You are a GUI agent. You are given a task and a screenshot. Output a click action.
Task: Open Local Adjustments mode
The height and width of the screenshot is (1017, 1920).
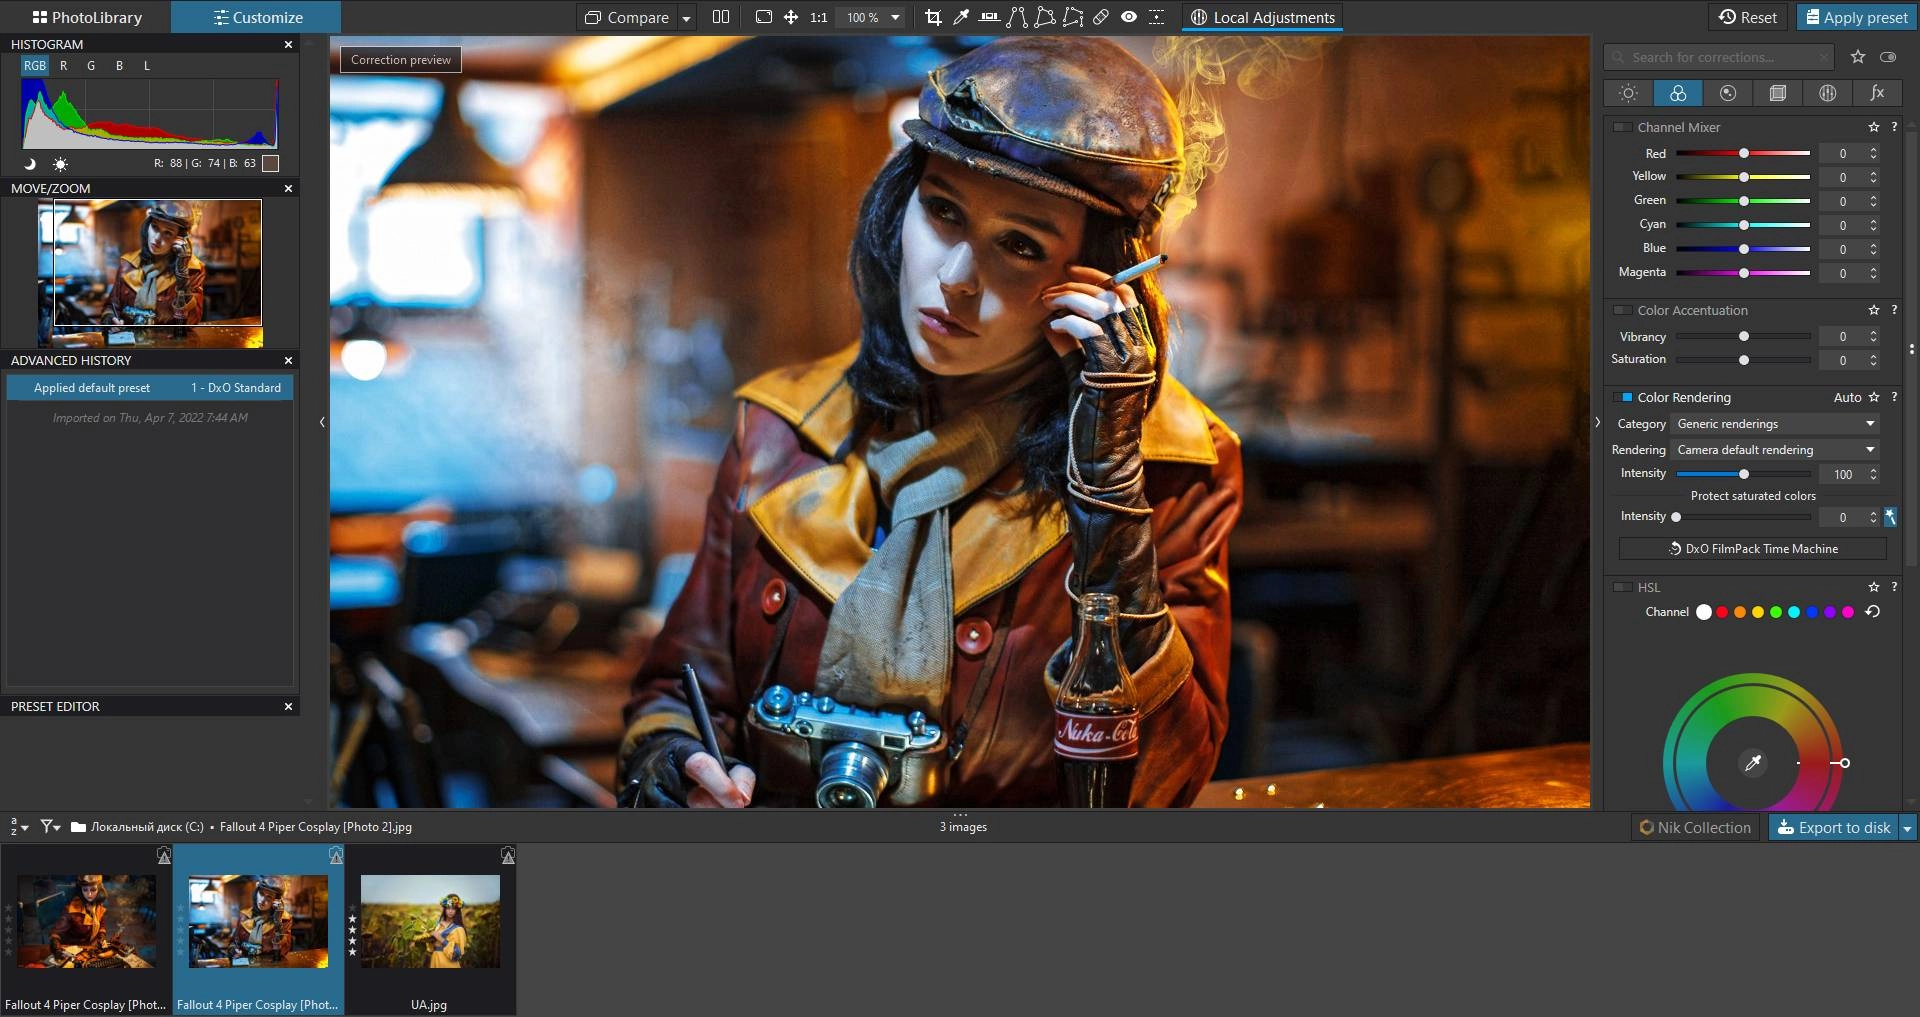1262,17
